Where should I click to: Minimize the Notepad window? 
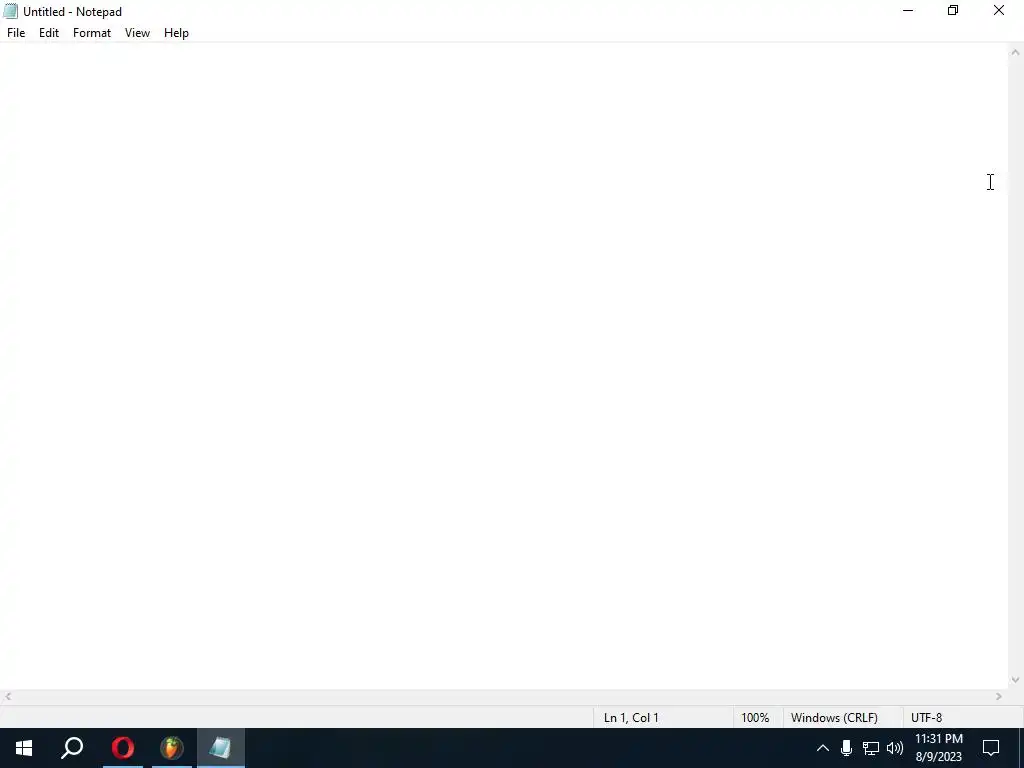(908, 10)
